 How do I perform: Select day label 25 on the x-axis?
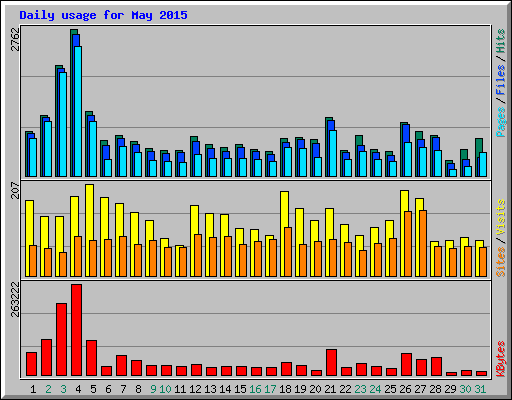pyautogui.click(x=390, y=389)
